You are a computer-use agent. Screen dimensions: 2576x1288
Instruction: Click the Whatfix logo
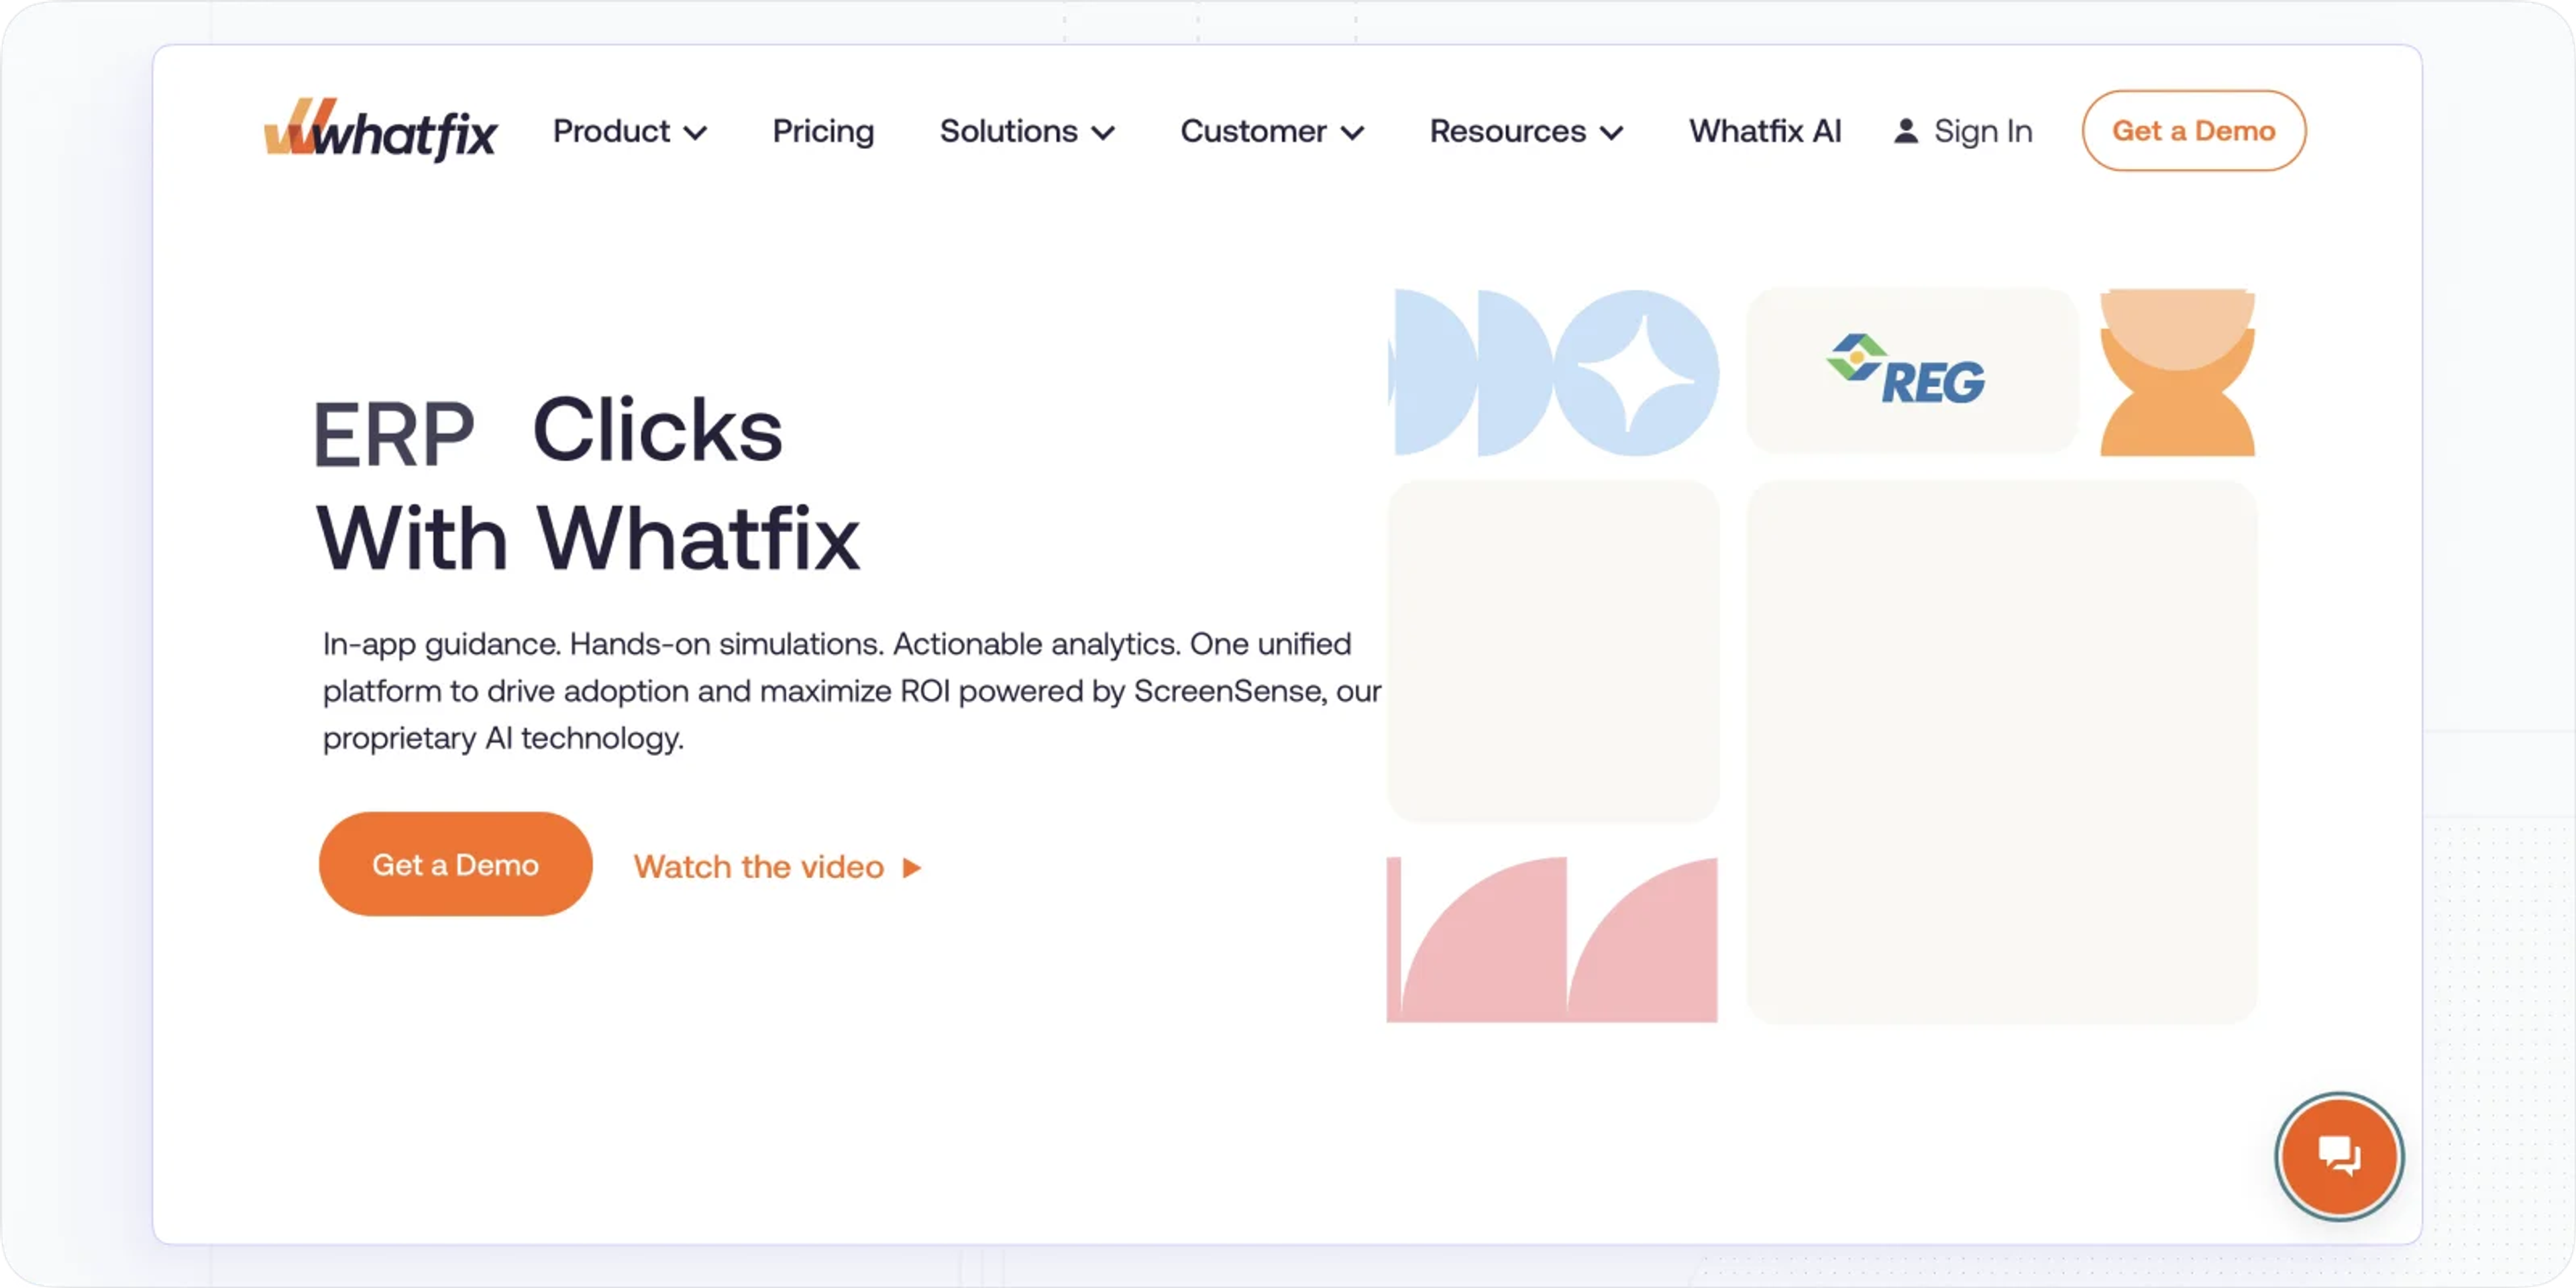pos(380,130)
